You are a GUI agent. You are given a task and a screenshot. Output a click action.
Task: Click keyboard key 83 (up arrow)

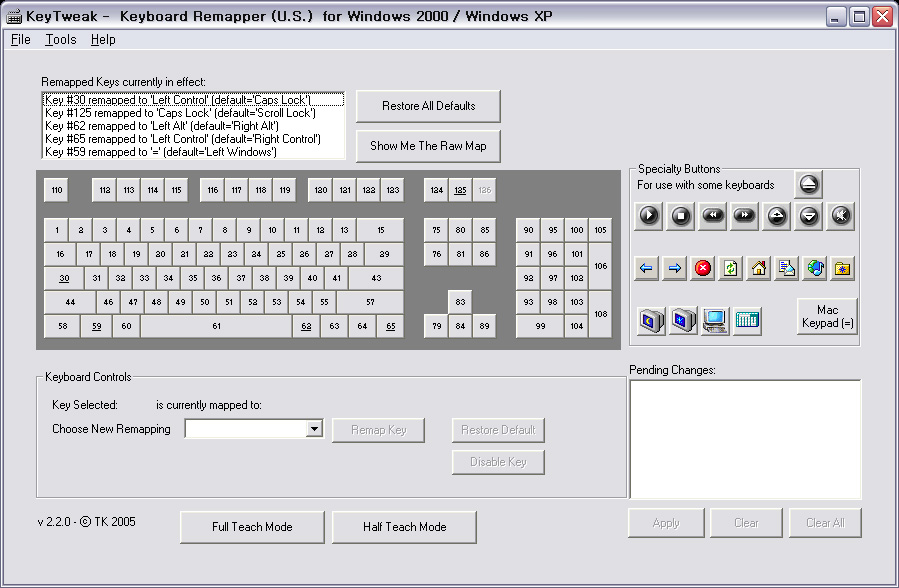(460, 302)
